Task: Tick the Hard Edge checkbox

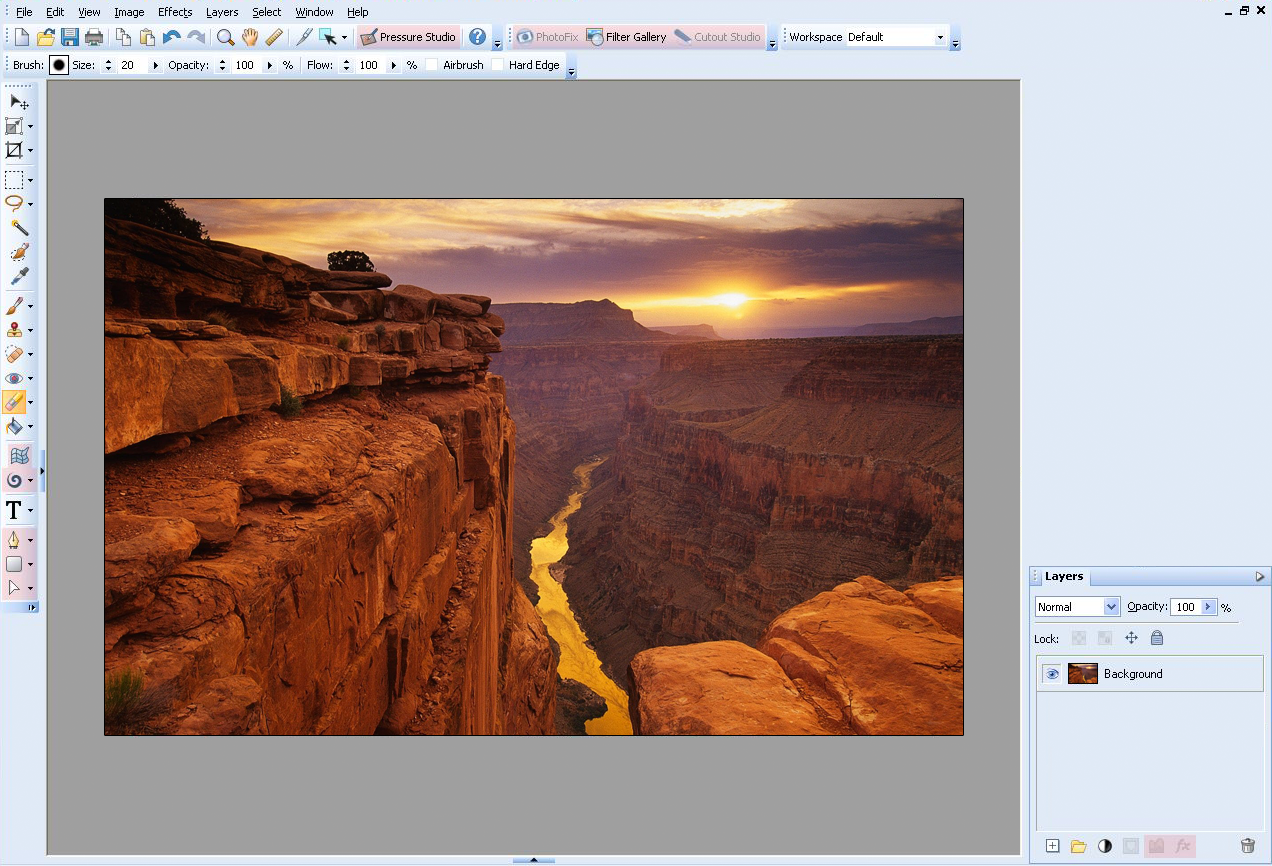Action: [x=497, y=65]
